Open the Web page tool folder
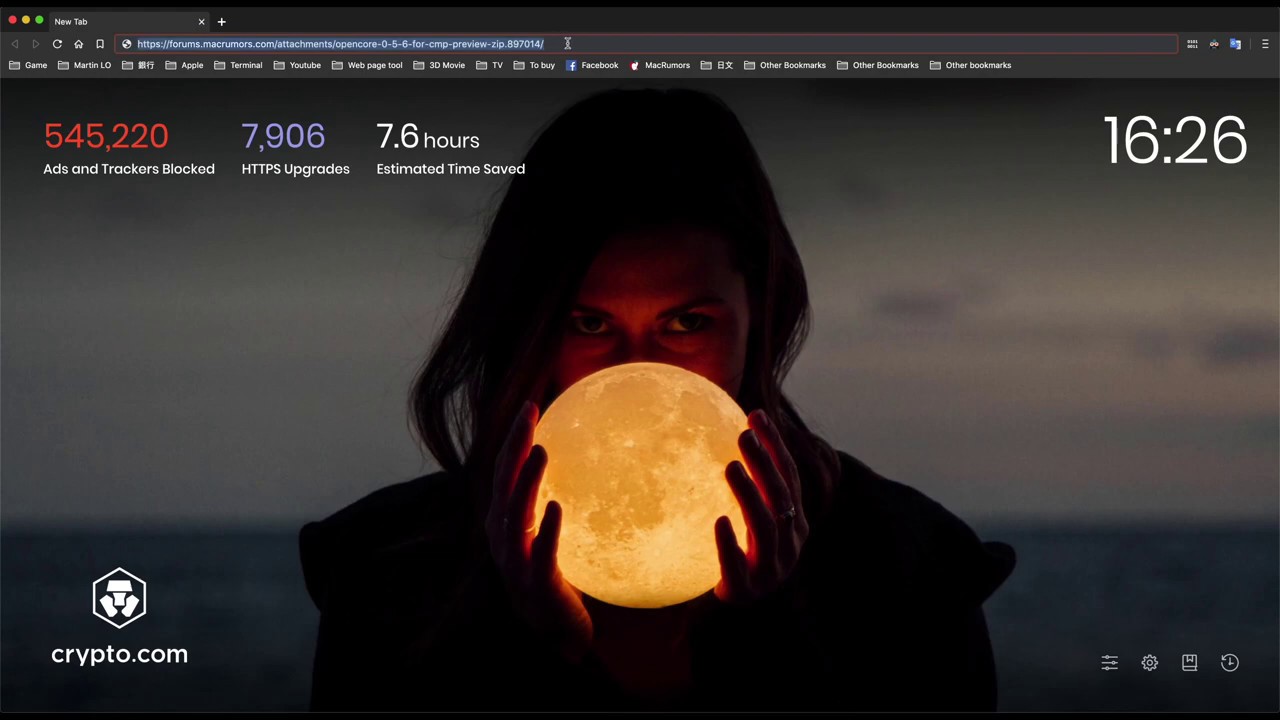1280x720 pixels. (x=367, y=65)
